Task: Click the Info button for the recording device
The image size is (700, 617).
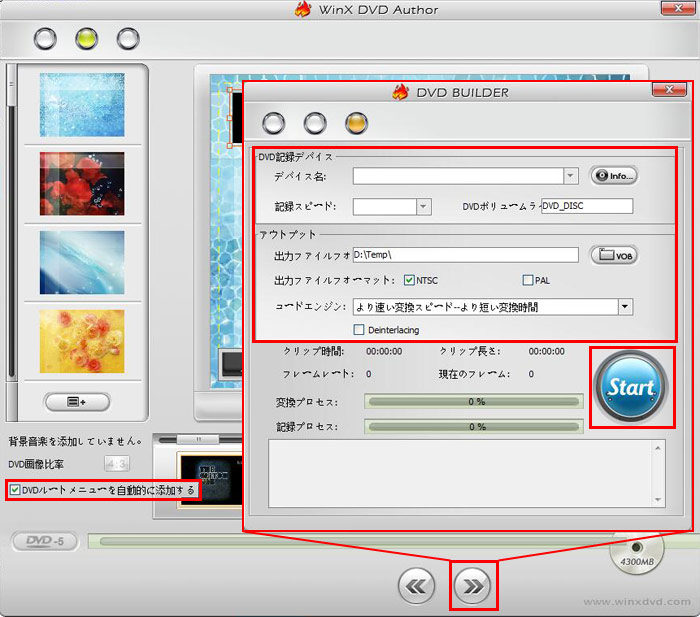Action: coord(614,175)
